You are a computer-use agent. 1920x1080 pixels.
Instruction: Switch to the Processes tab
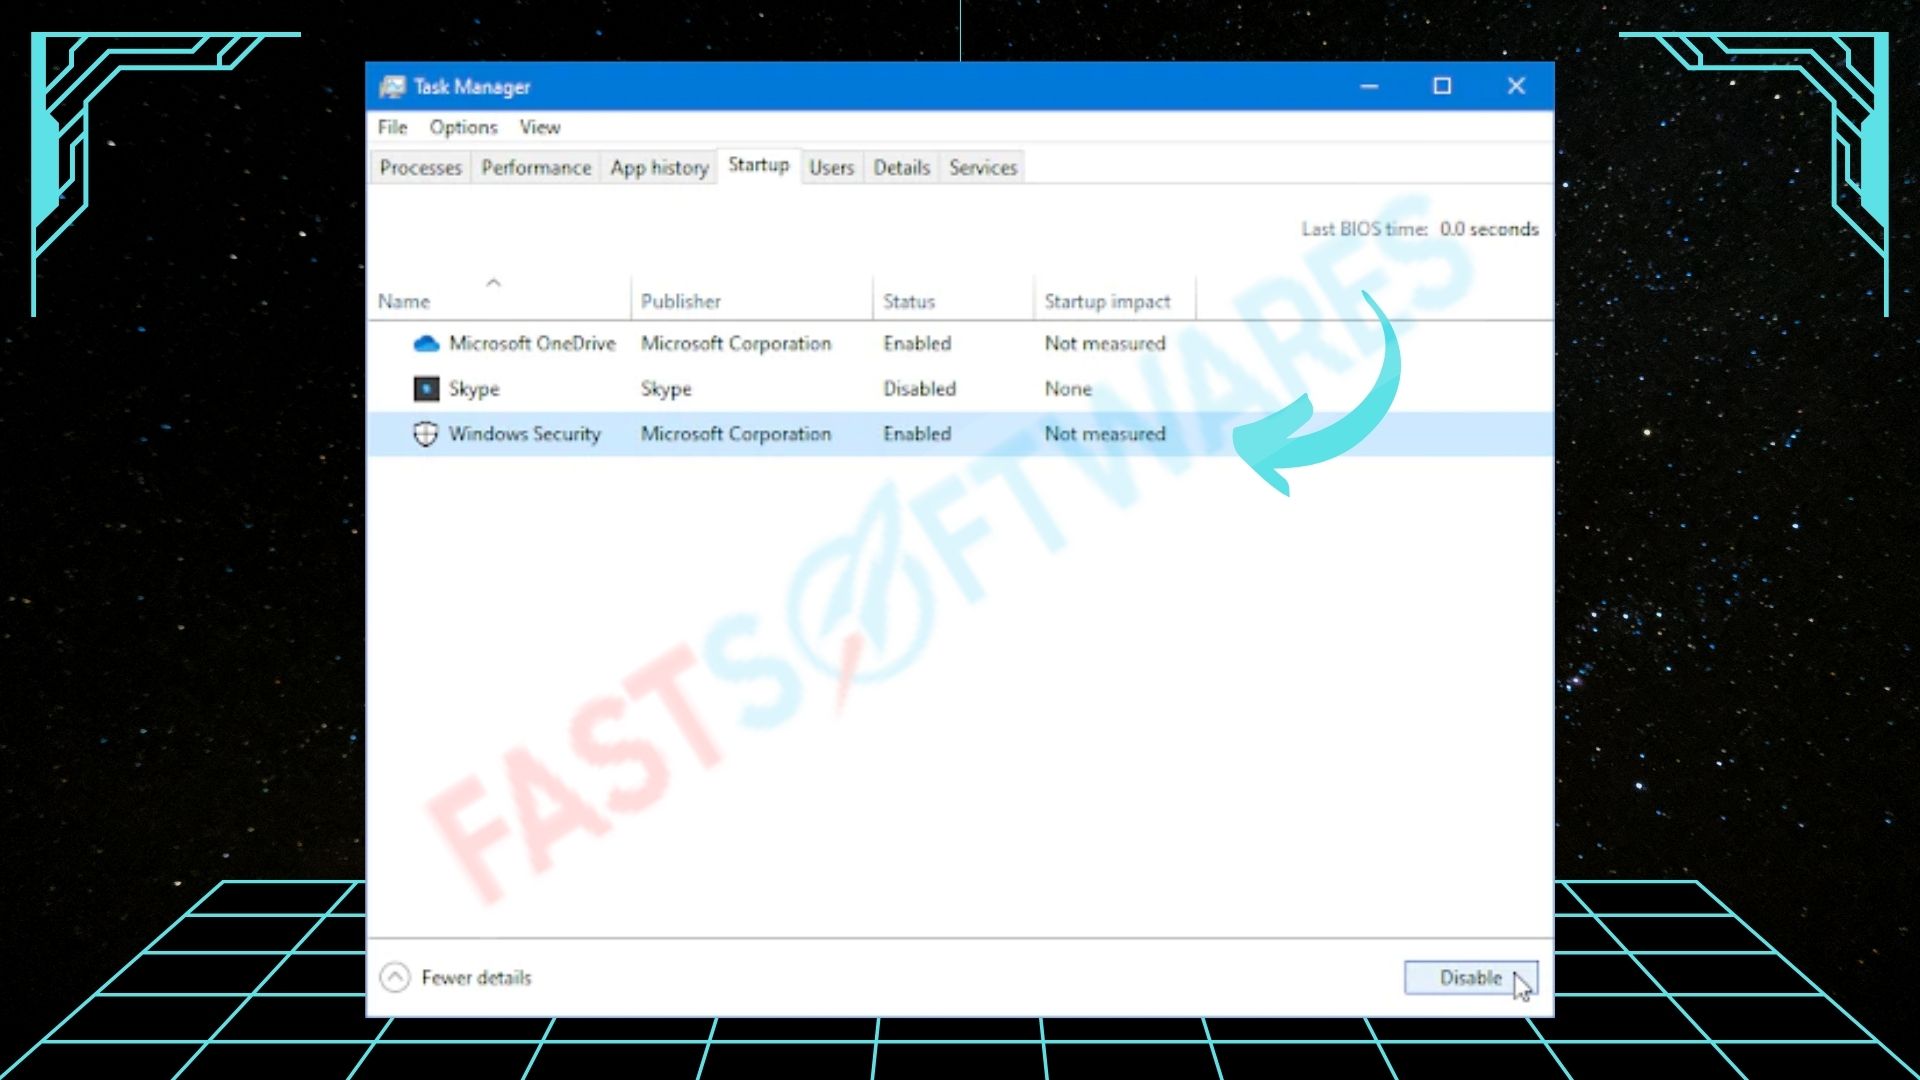pyautogui.click(x=420, y=167)
